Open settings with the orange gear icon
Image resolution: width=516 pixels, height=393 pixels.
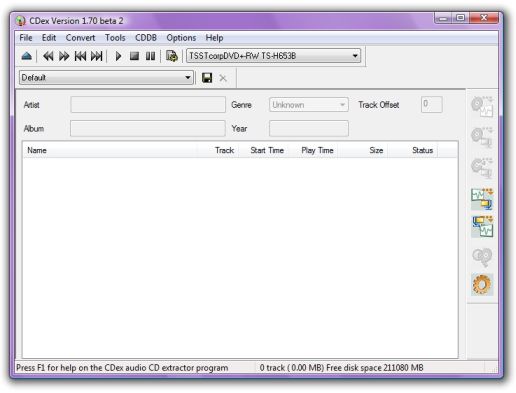pos(482,285)
